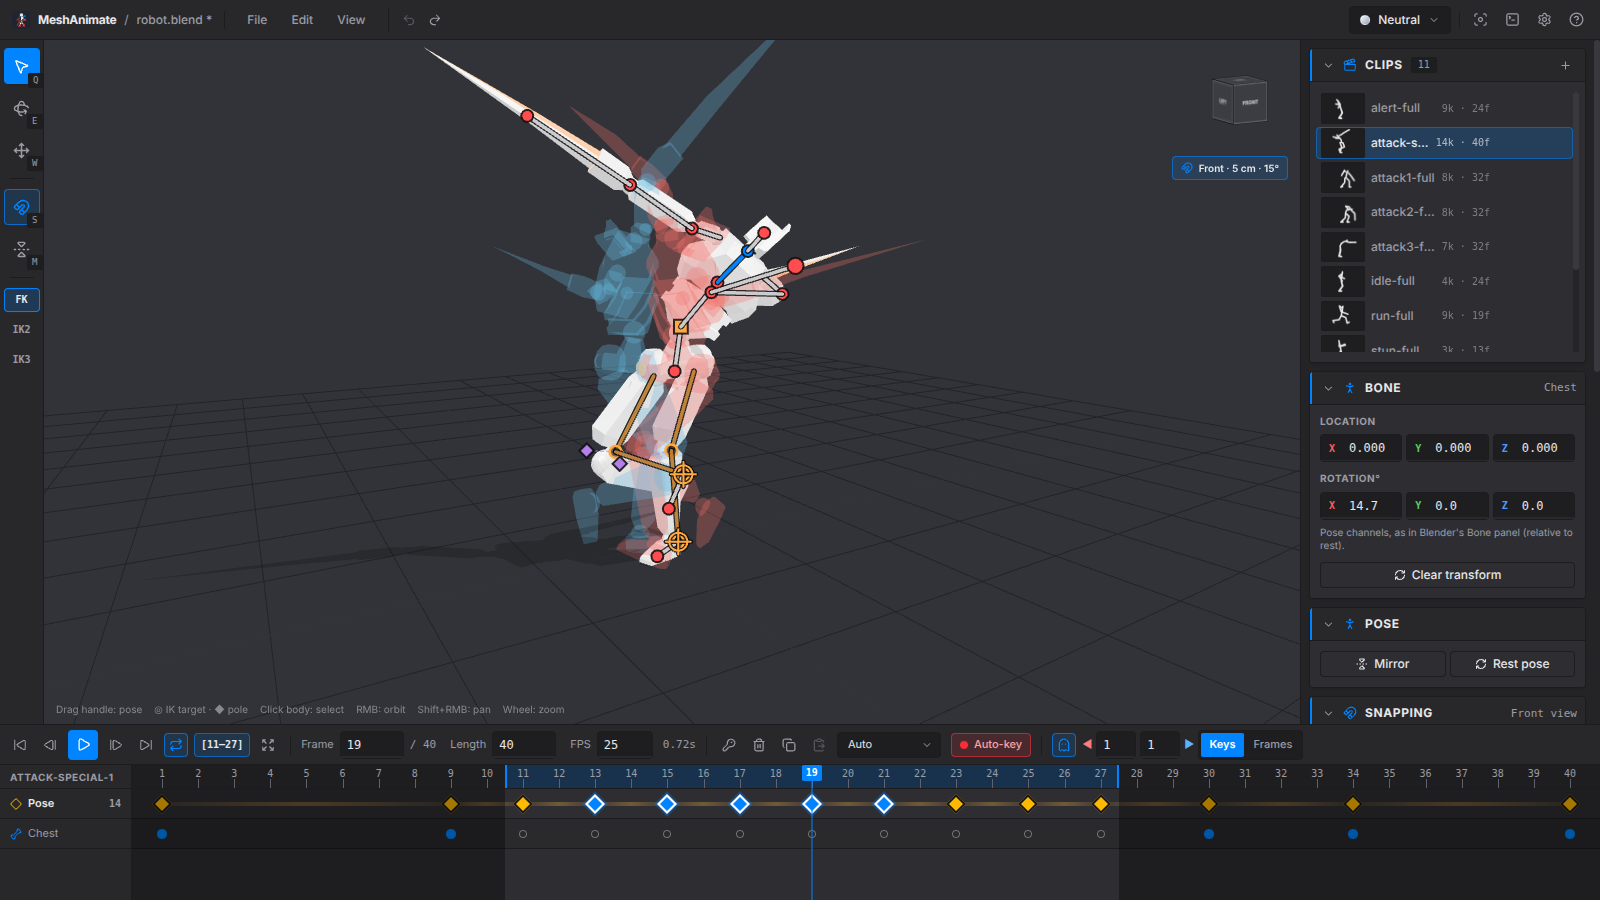Toggle the mirror tool in left toolbar
The width and height of the screenshot is (1600, 900).
pos(21,249)
